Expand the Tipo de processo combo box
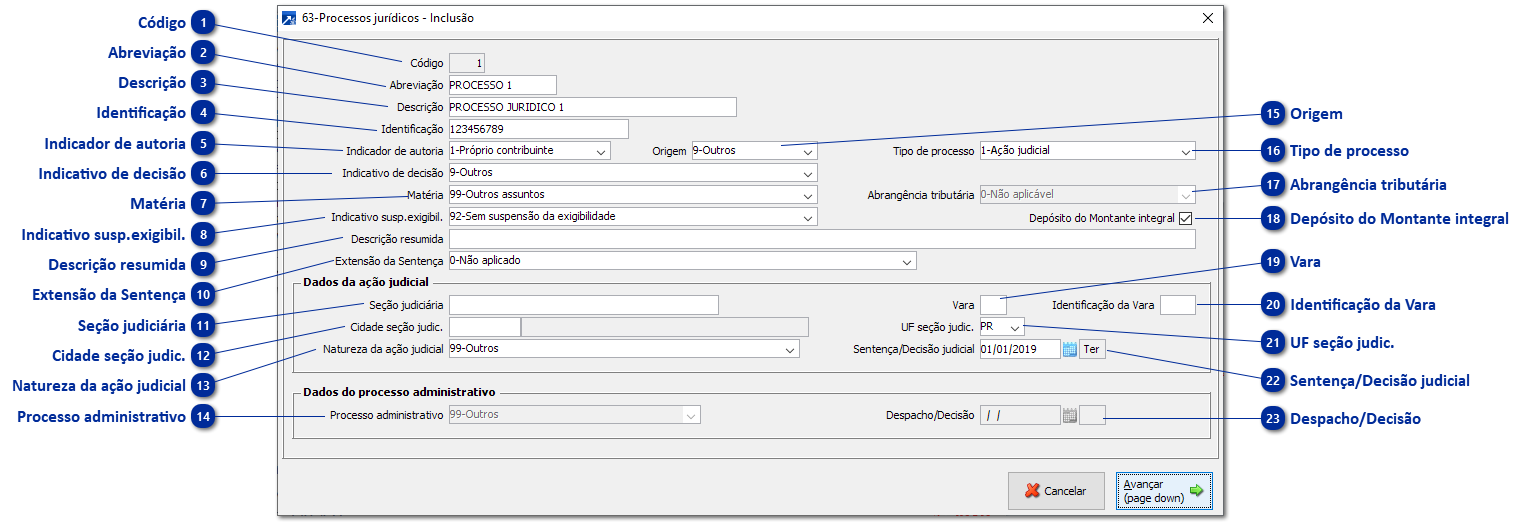Screen dimensions: 1525x527 1186,151
